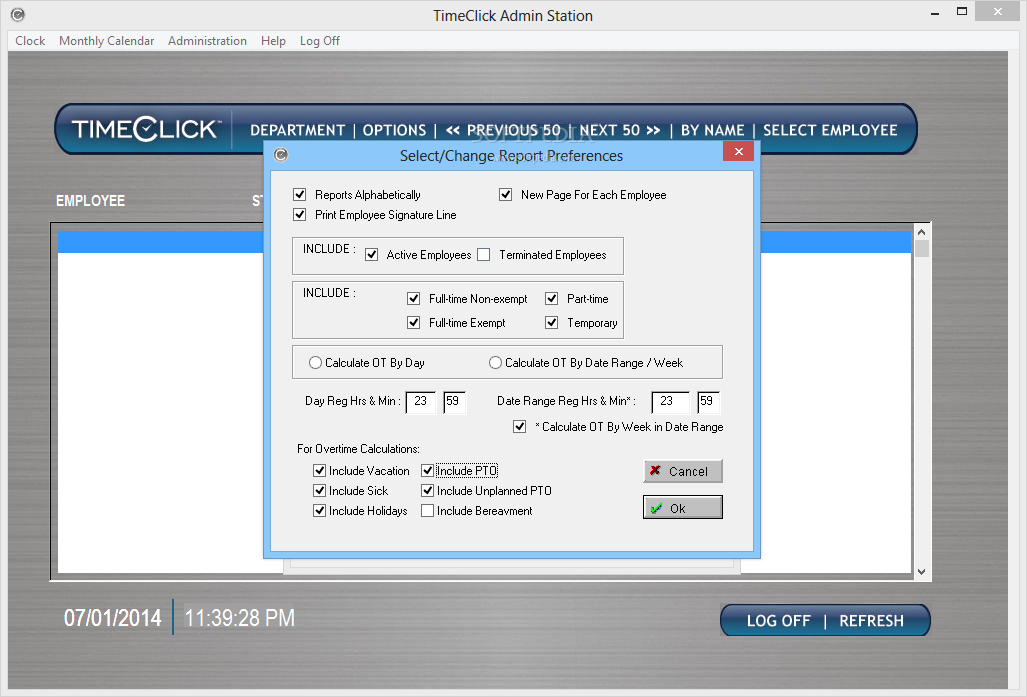Open the Administration menu
Viewport: 1027px width, 697px height.
(207, 41)
